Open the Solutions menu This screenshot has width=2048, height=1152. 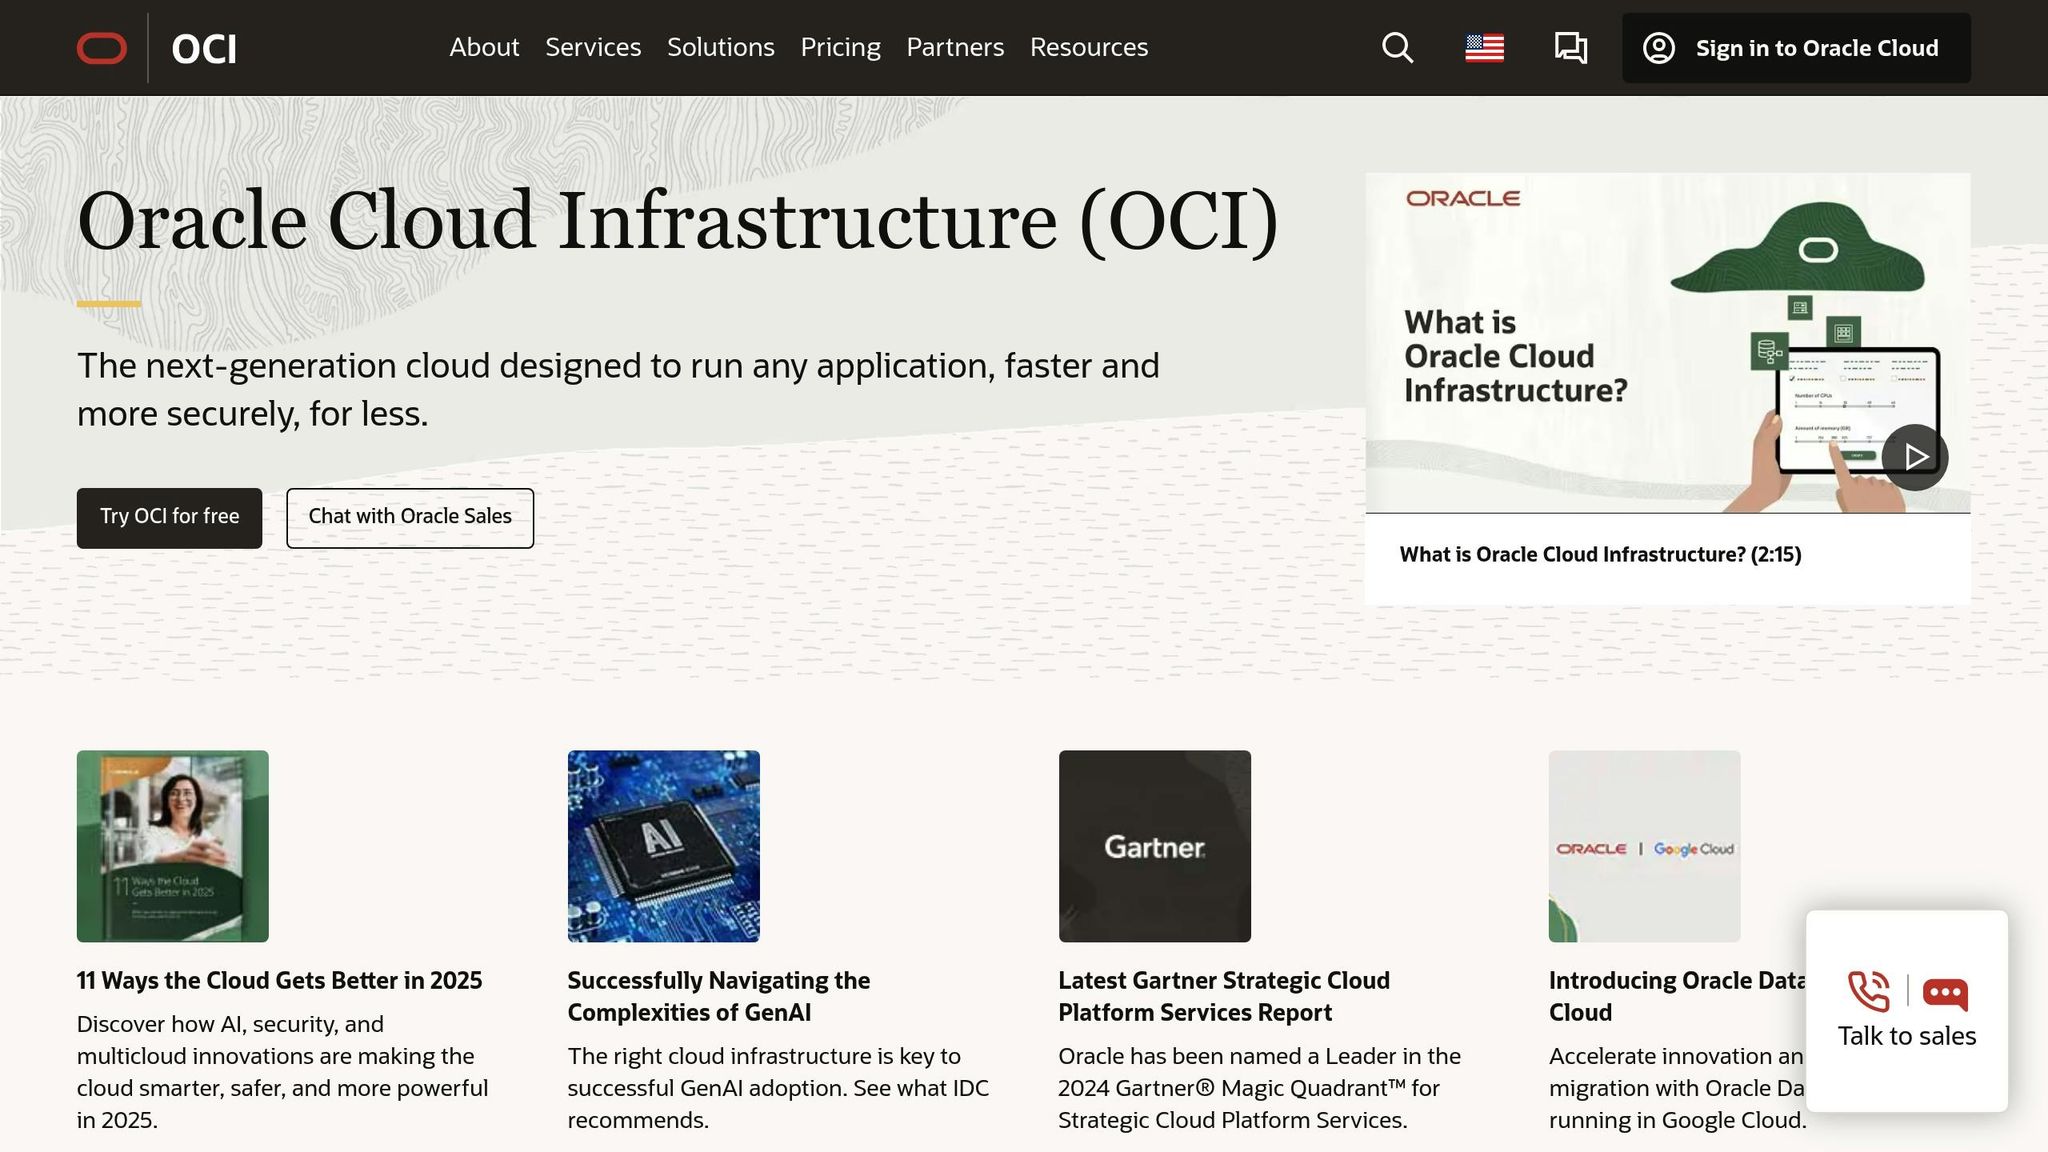721,47
